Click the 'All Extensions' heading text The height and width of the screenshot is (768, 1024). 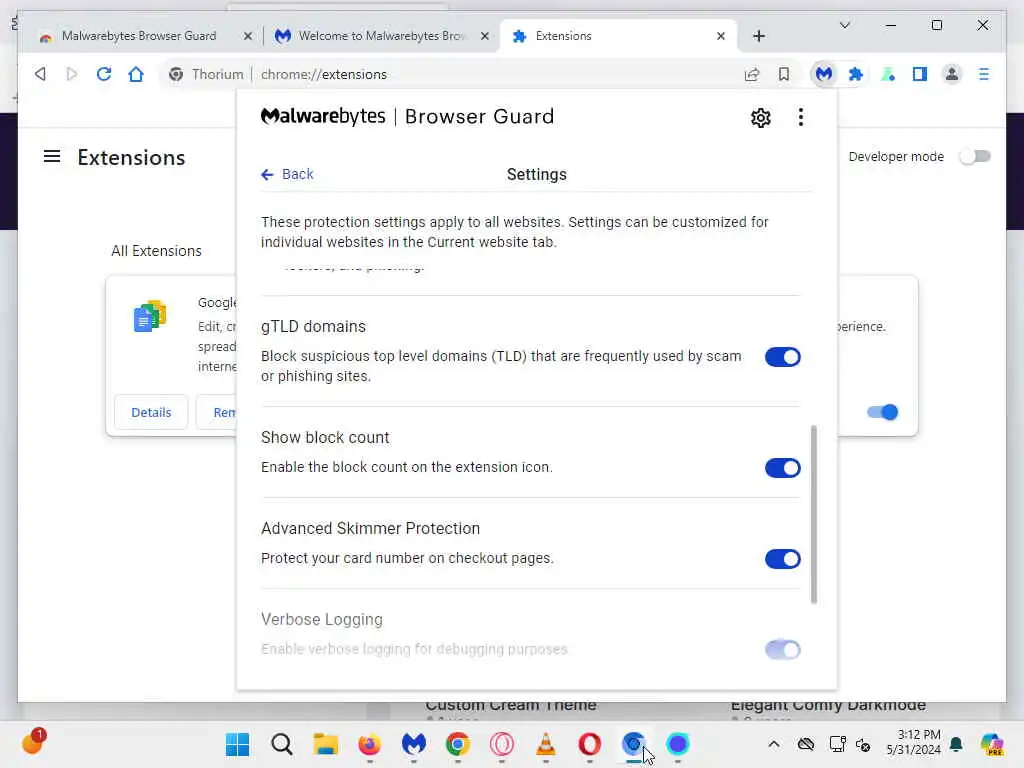156,251
